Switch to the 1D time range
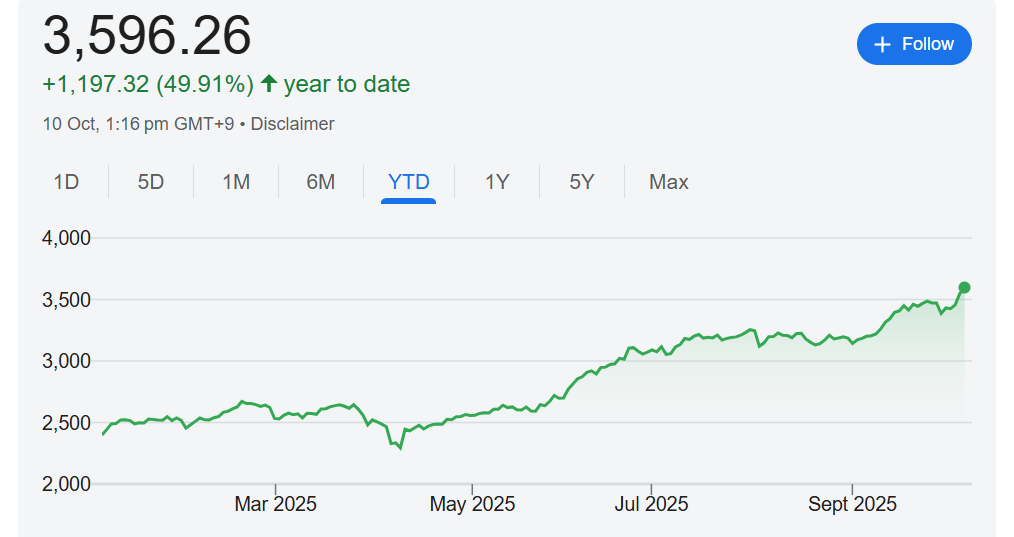 point(66,182)
